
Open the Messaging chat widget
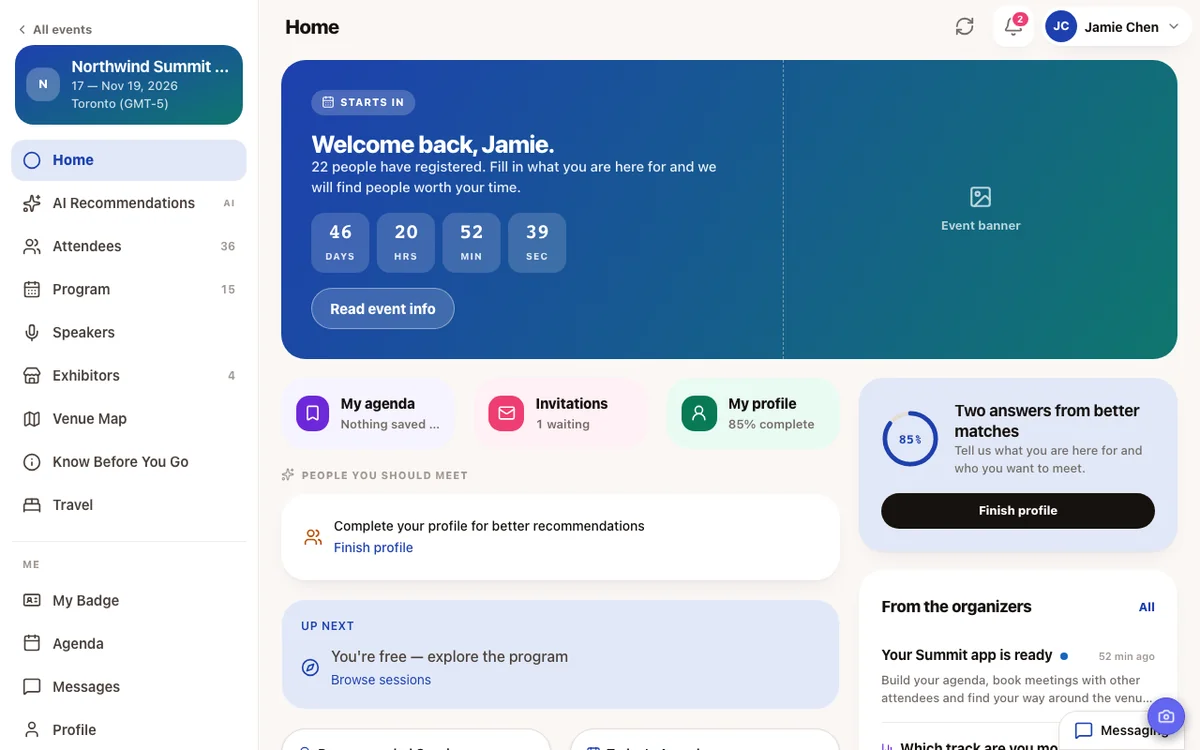point(1120,731)
